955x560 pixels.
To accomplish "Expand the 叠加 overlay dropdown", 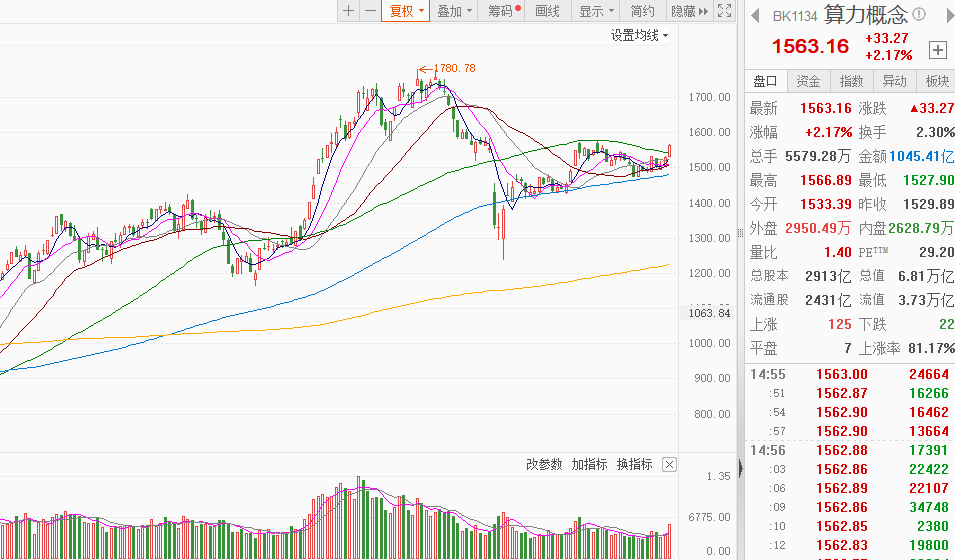I will tap(454, 11).
